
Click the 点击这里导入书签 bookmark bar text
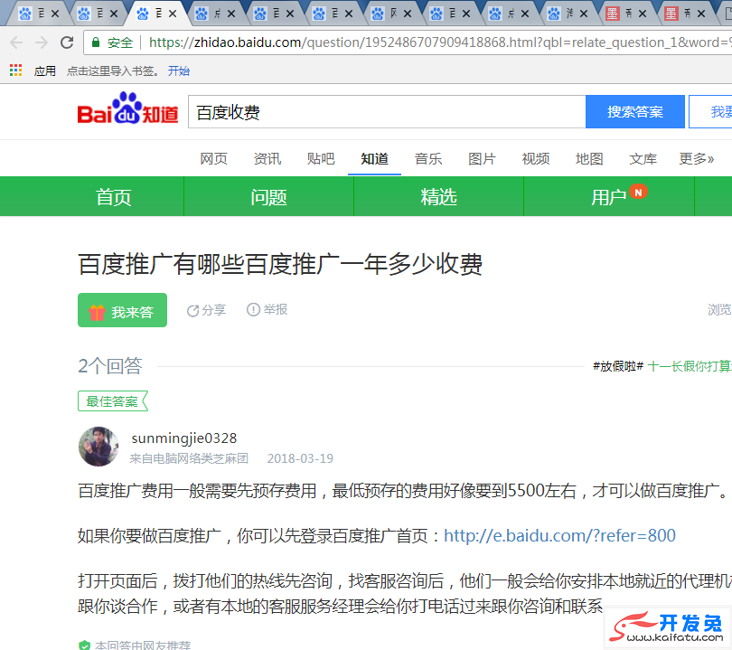(x=113, y=71)
